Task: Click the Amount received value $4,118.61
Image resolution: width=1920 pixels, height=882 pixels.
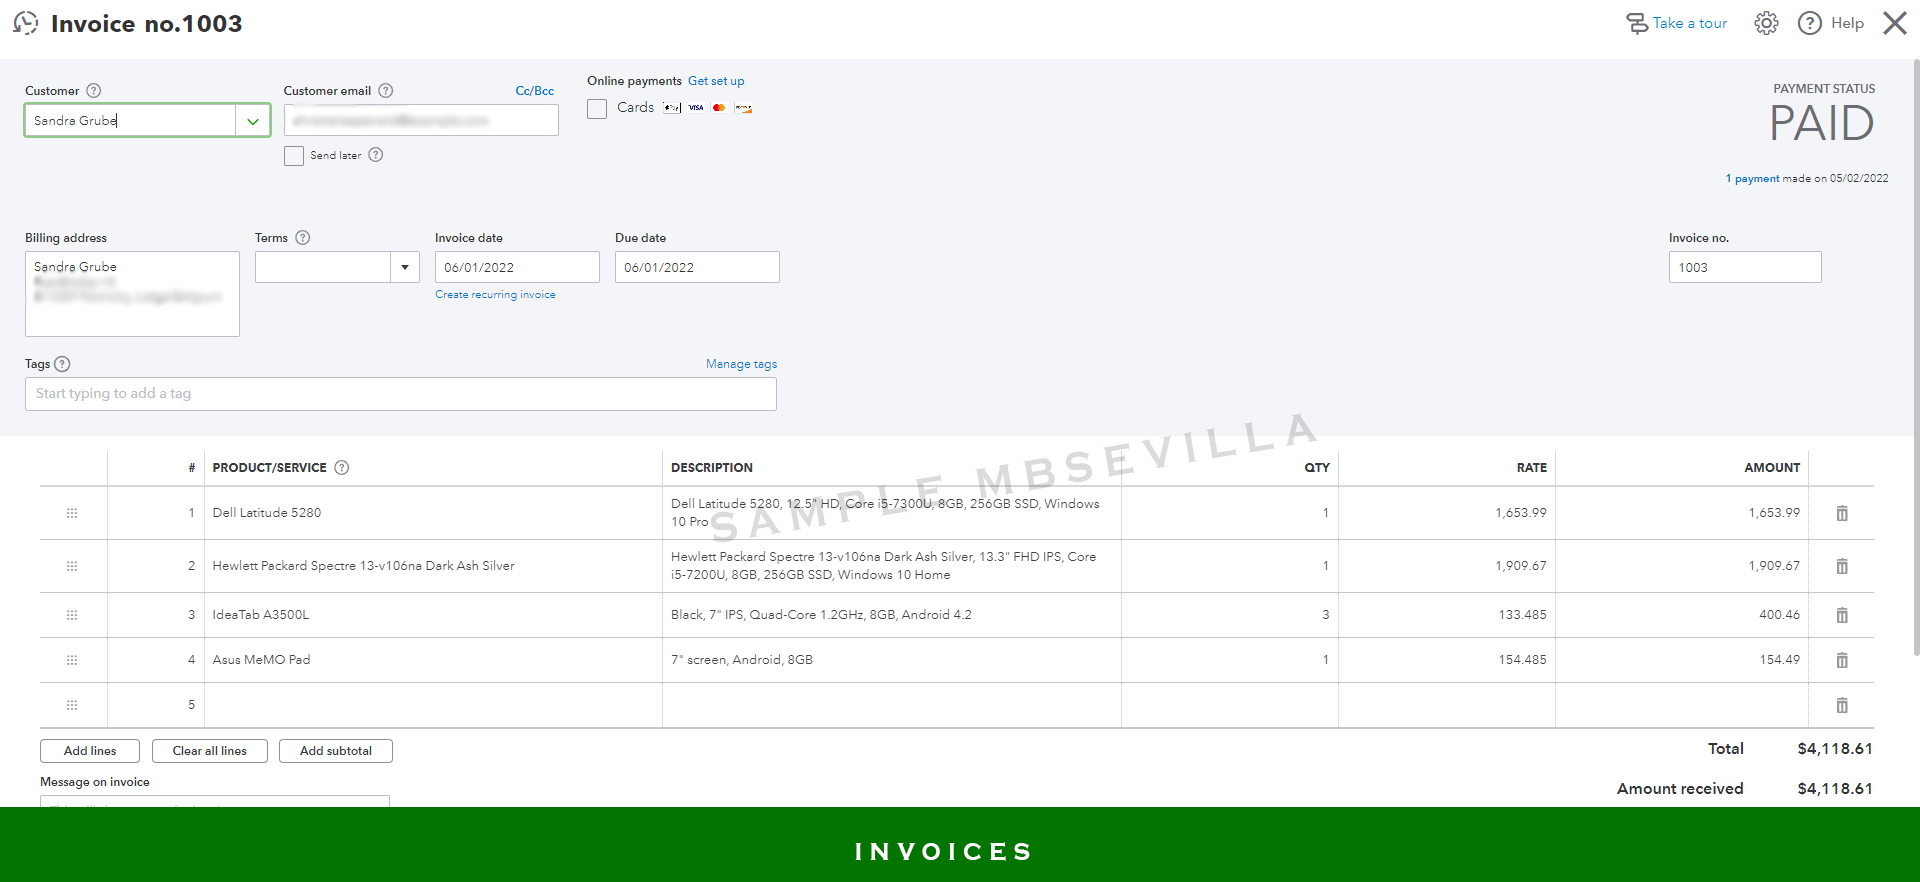Action: (1835, 789)
